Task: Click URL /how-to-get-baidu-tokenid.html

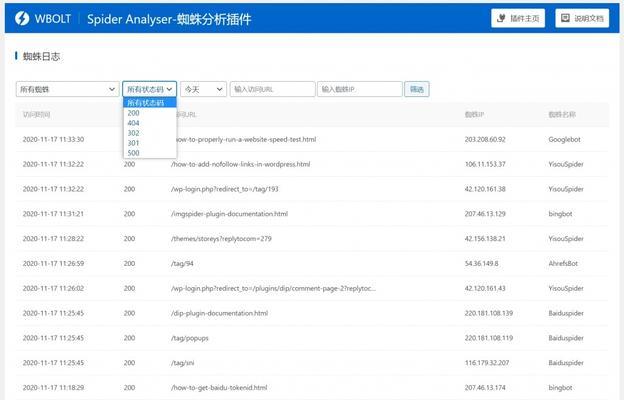Action: [x=219, y=388]
